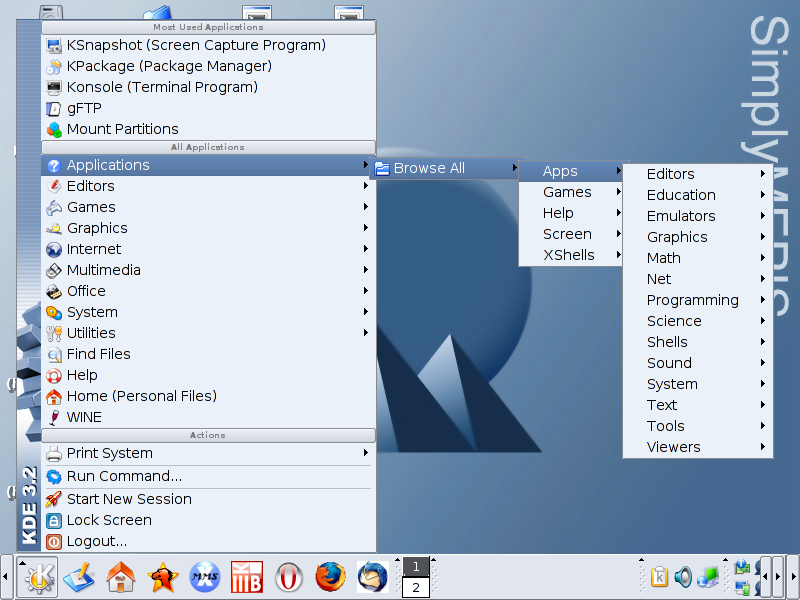Open Thunderbird mail from the panel
Image resolution: width=800 pixels, height=600 pixels.
coord(372,577)
